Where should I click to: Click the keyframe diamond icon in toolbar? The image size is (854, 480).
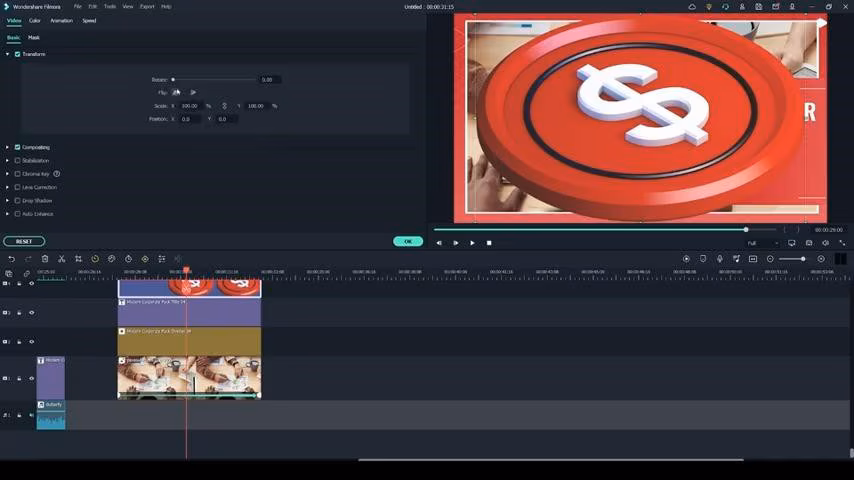(x=145, y=259)
